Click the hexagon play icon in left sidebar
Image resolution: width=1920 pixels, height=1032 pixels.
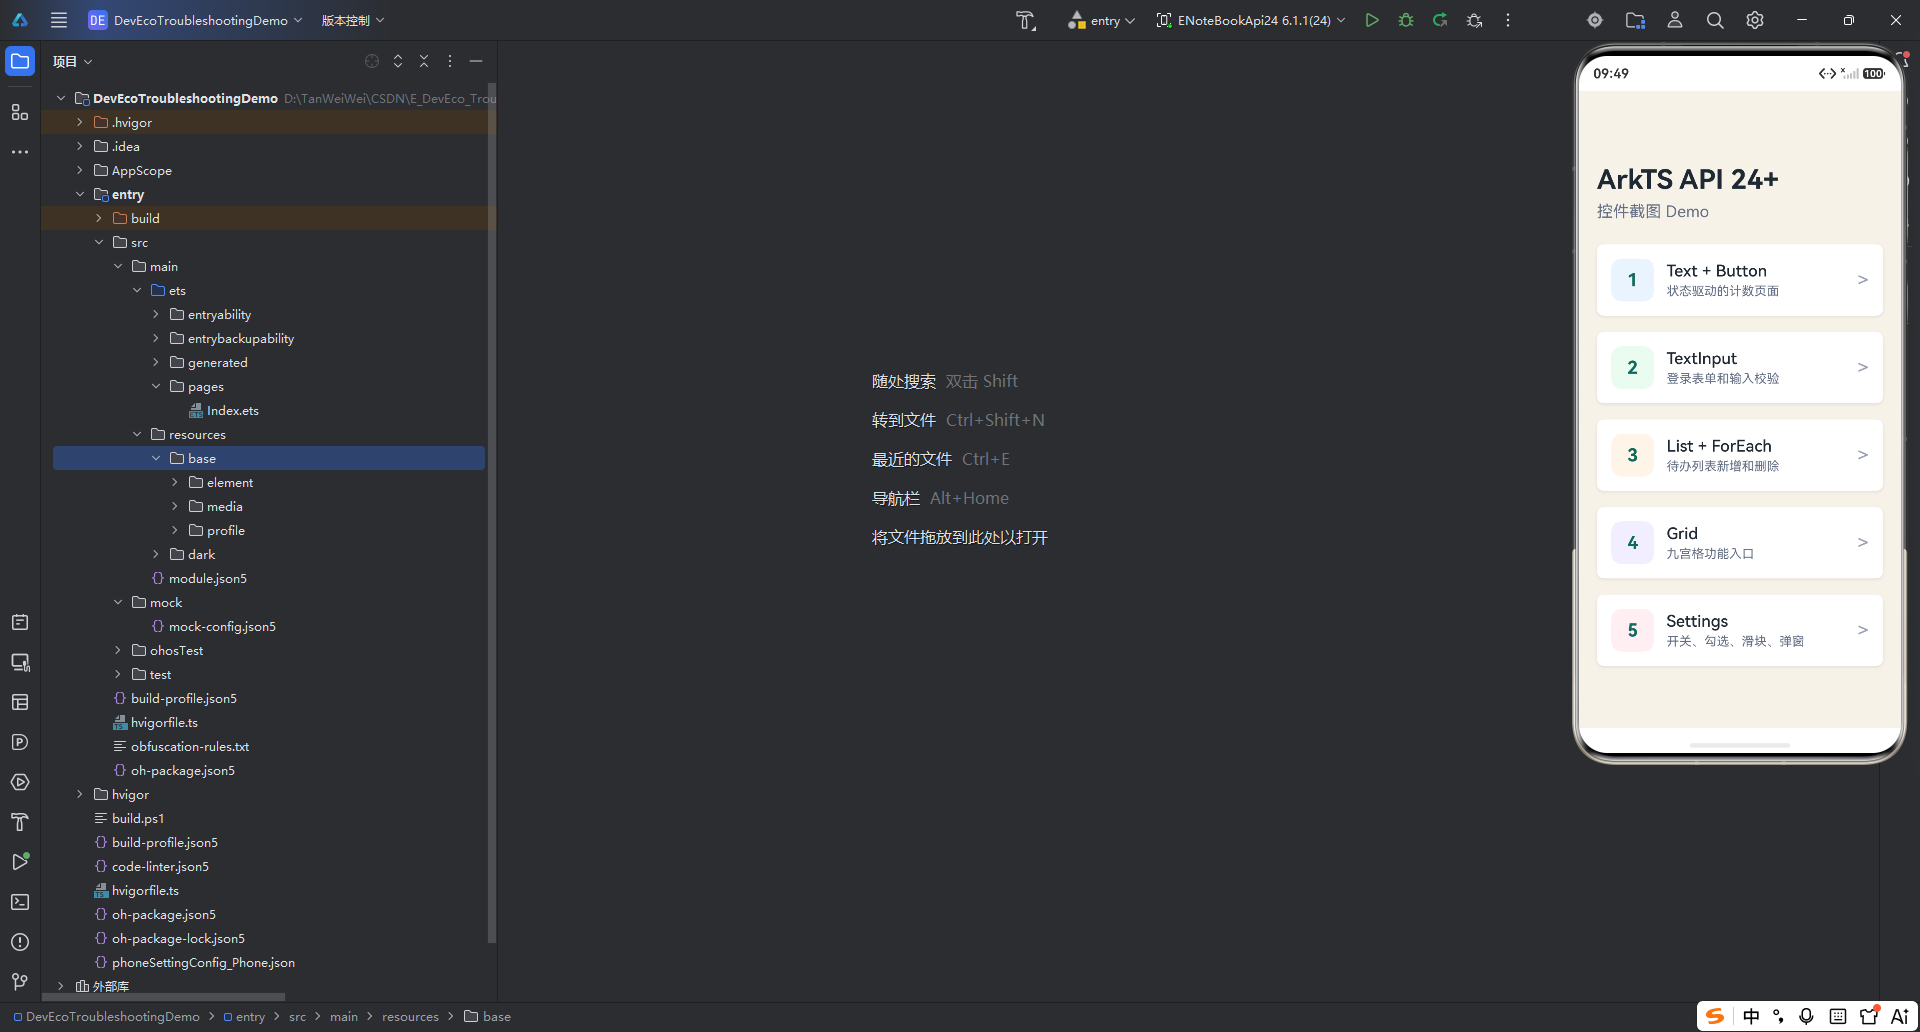pyautogui.click(x=20, y=782)
